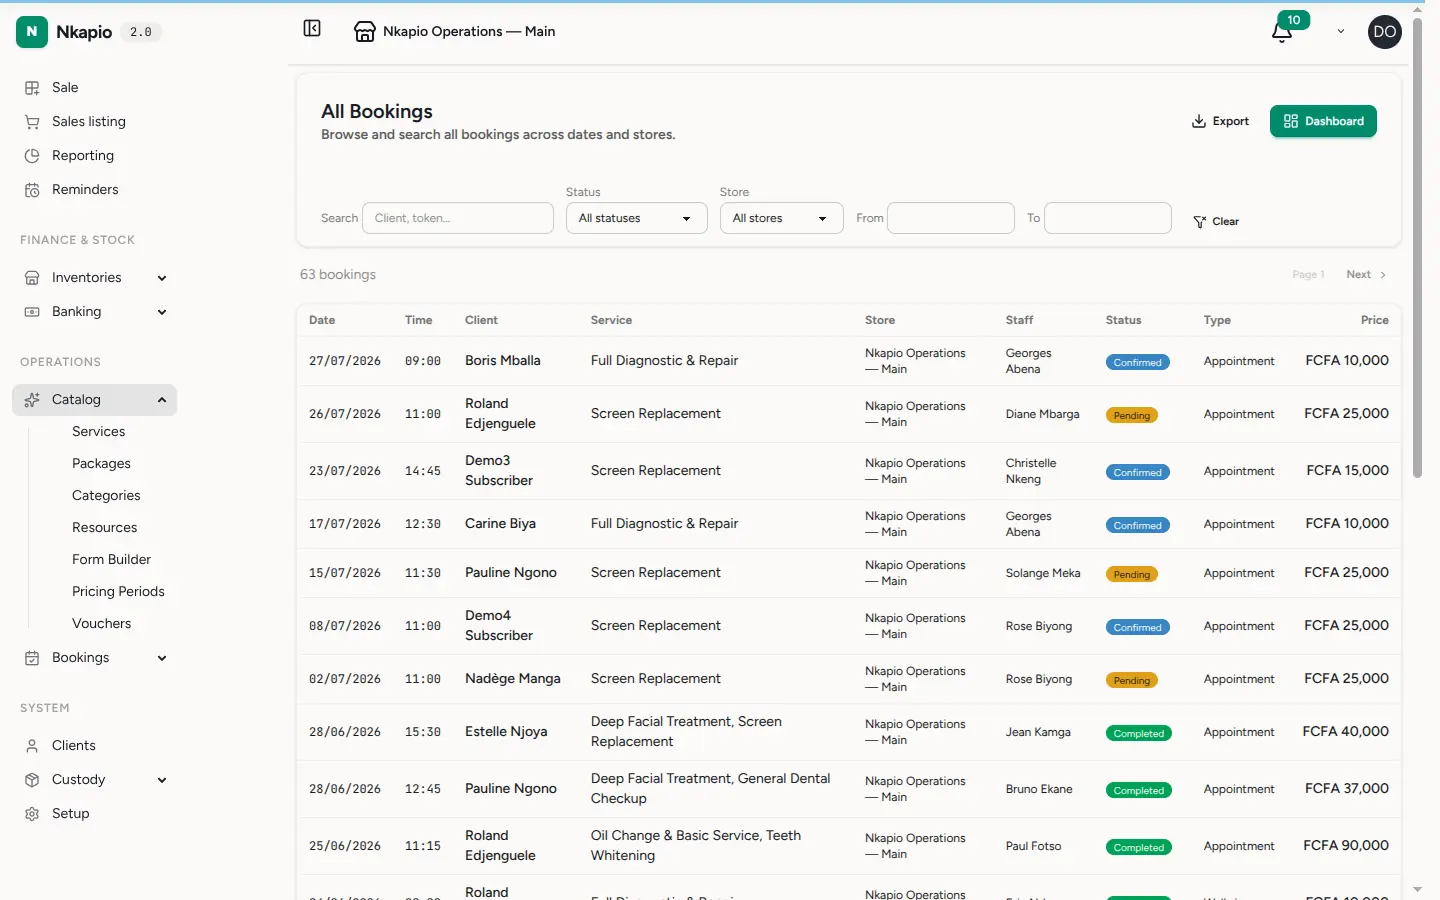The image size is (1440, 900).
Task: Click the Inventories store icon
Action: pos(32,278)
